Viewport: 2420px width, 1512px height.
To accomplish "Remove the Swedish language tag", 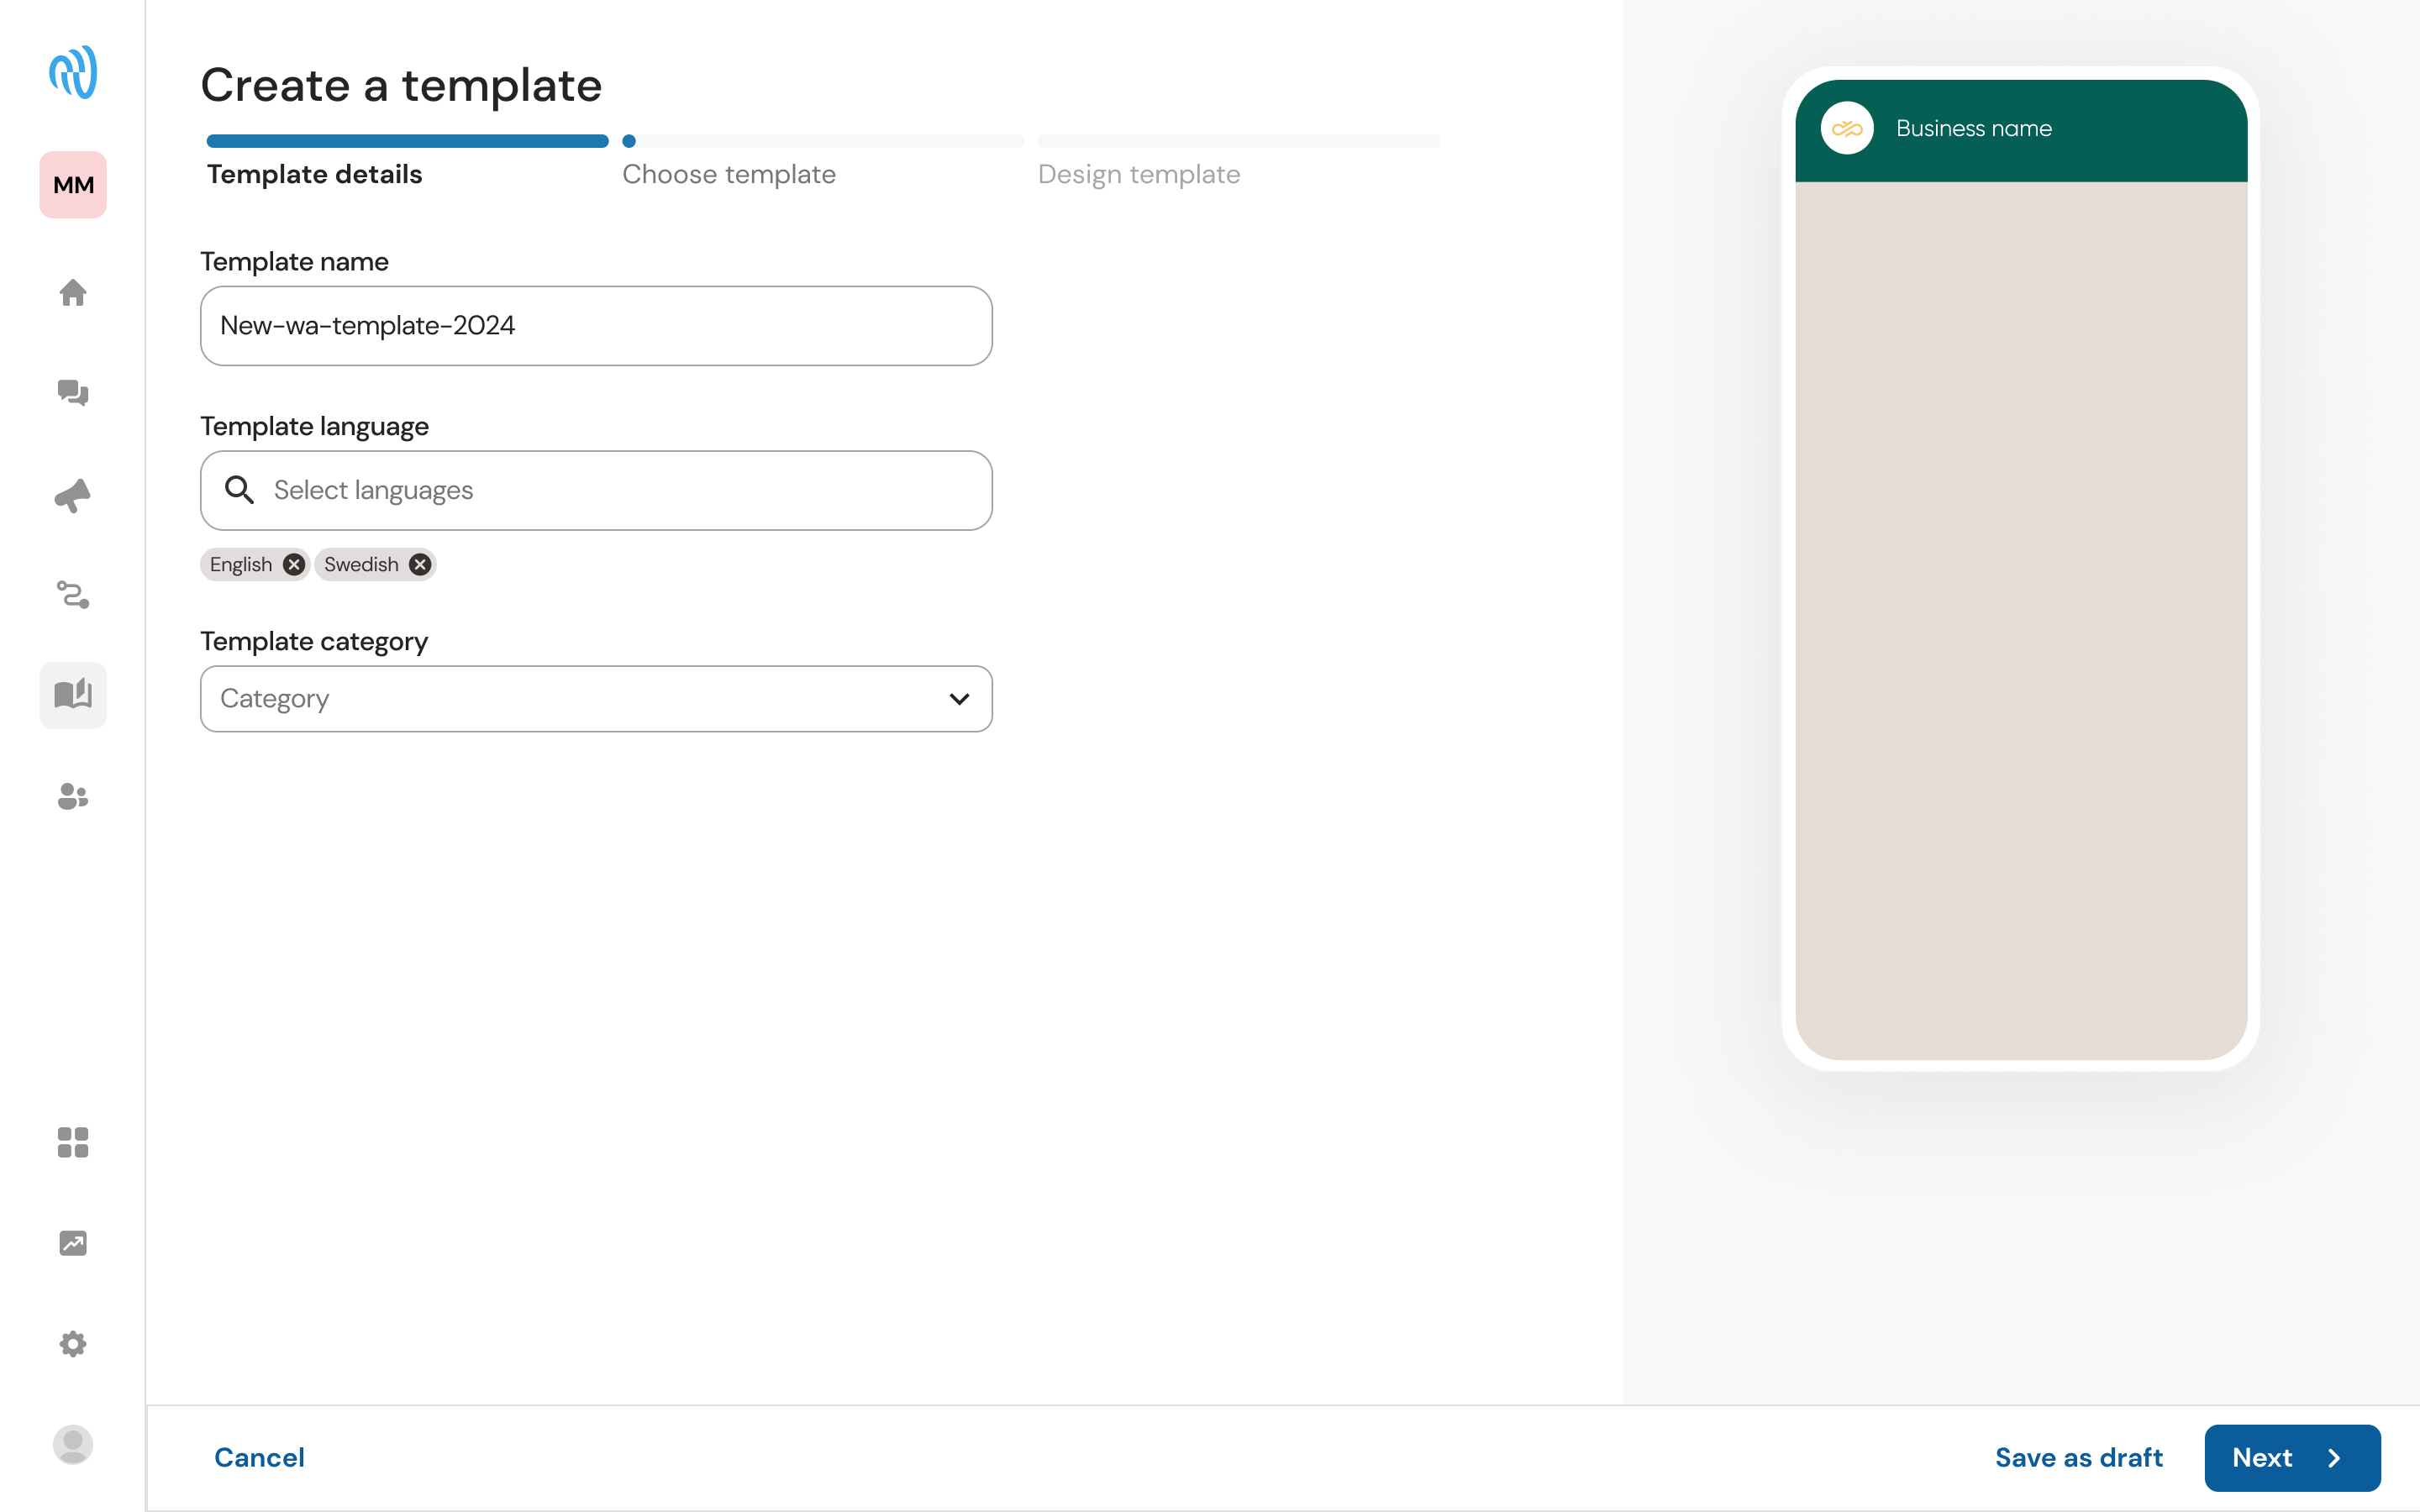I will (420, 565).
